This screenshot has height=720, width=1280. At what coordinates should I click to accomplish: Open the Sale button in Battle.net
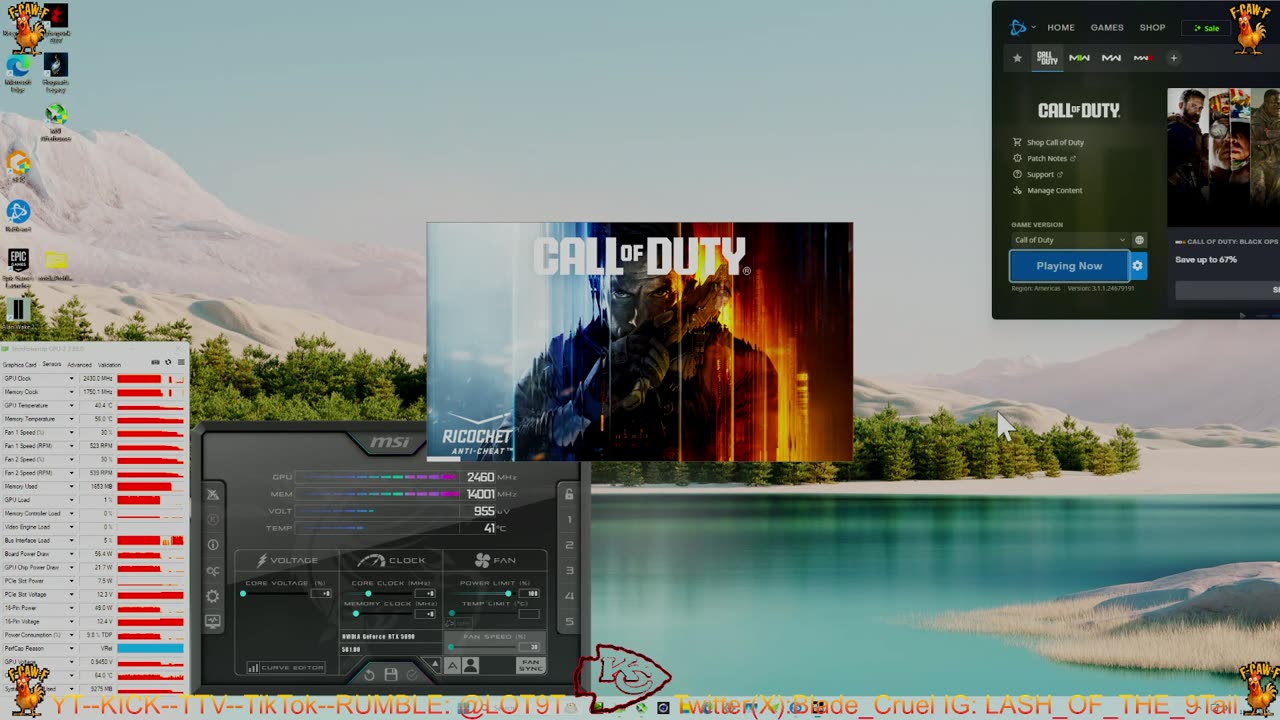click(1206, 28)
